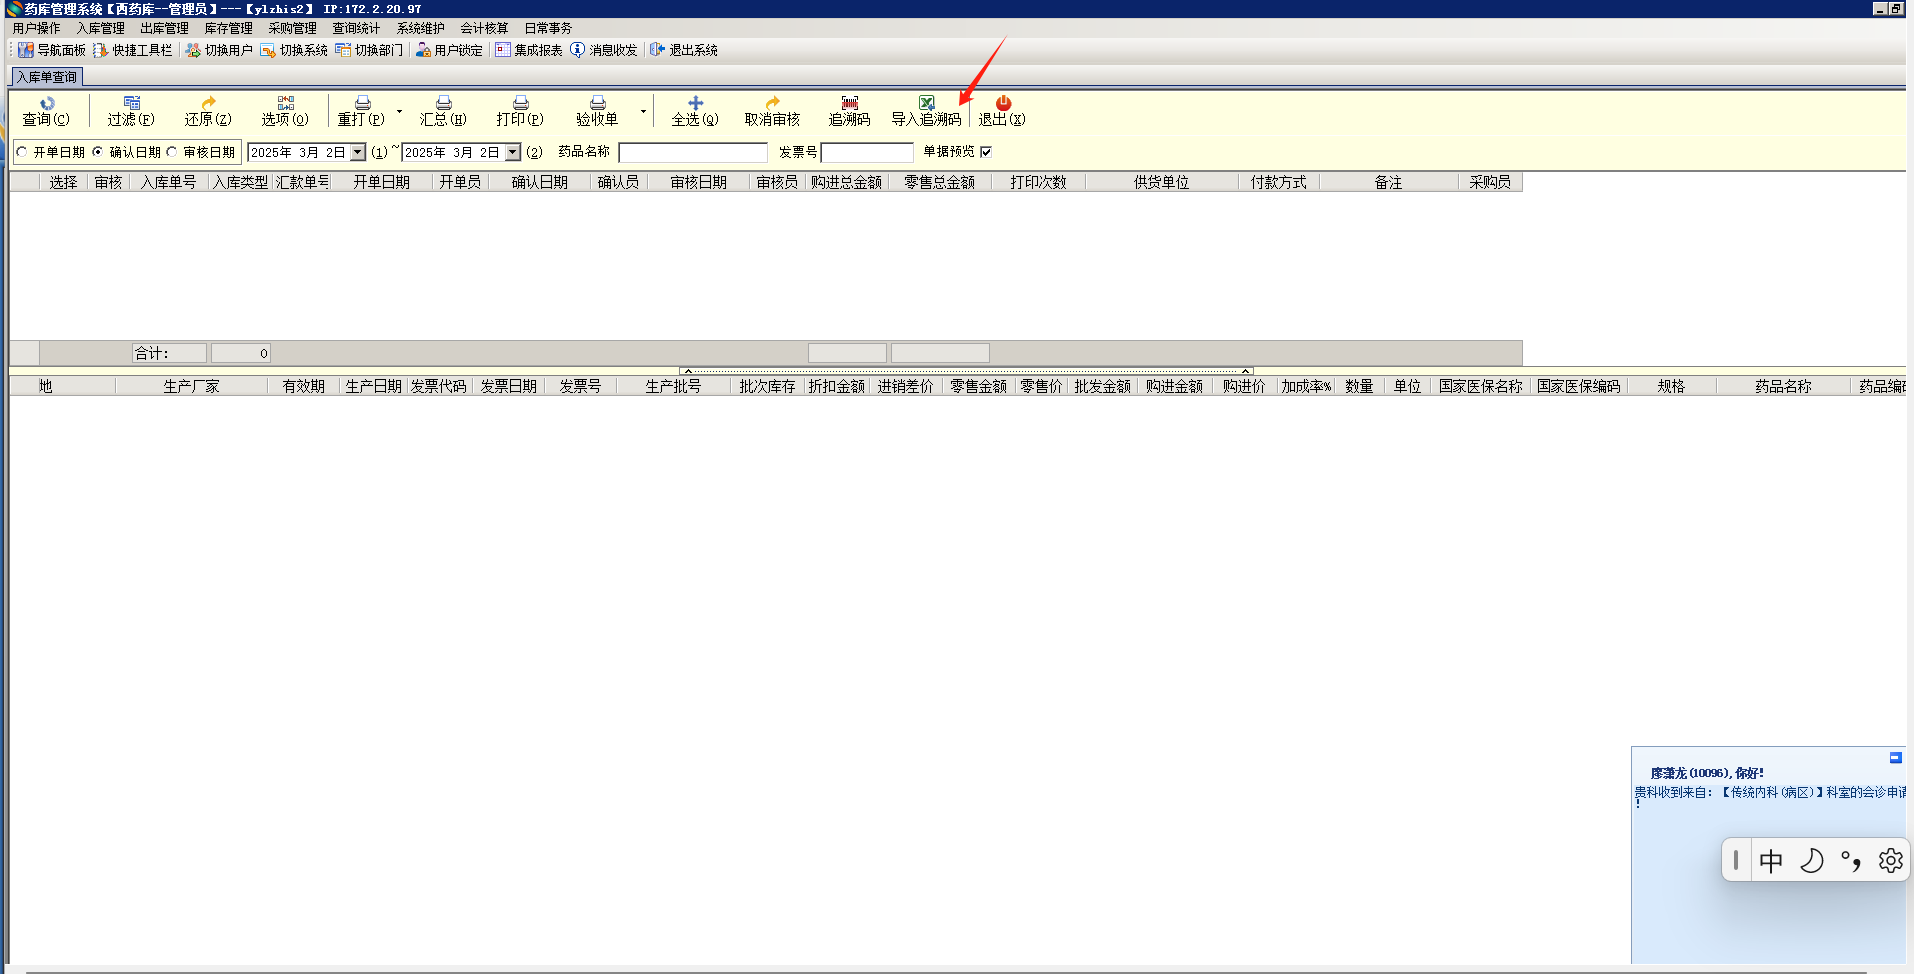The image size is (1914, 974).
Task: Click the 取消审核 cancel audit icon
Action: (772, 103)
